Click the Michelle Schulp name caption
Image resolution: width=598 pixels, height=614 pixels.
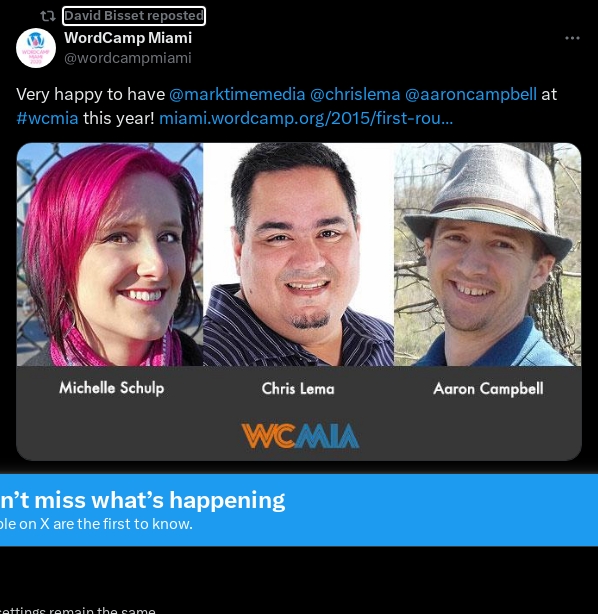(x=112, y=388)
